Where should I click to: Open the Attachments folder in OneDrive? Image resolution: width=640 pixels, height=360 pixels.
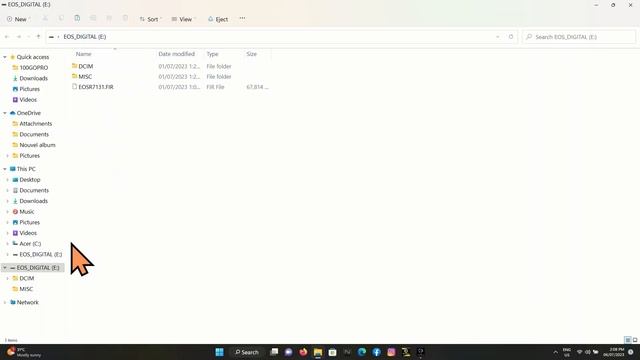[x=36, y=124]
